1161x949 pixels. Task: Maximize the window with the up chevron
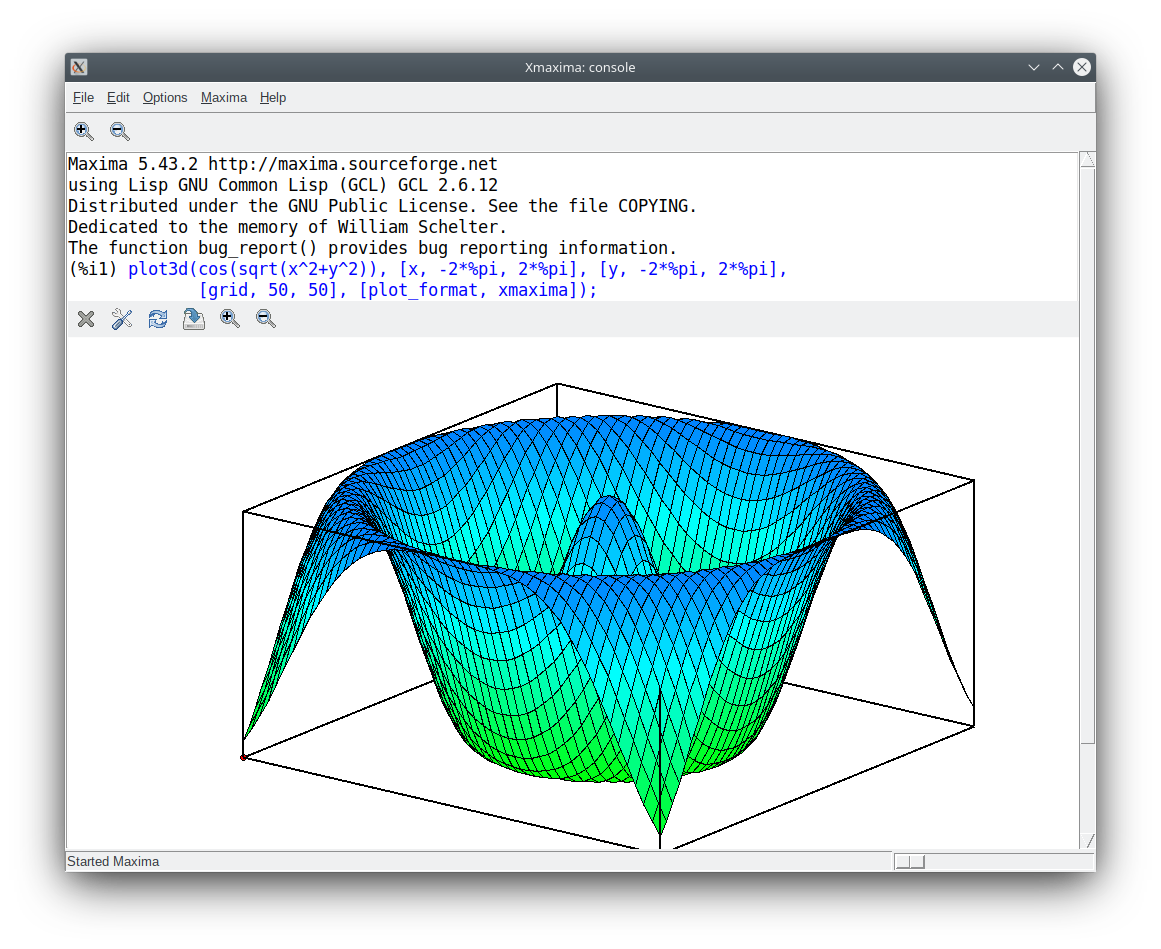[1058, 67]
